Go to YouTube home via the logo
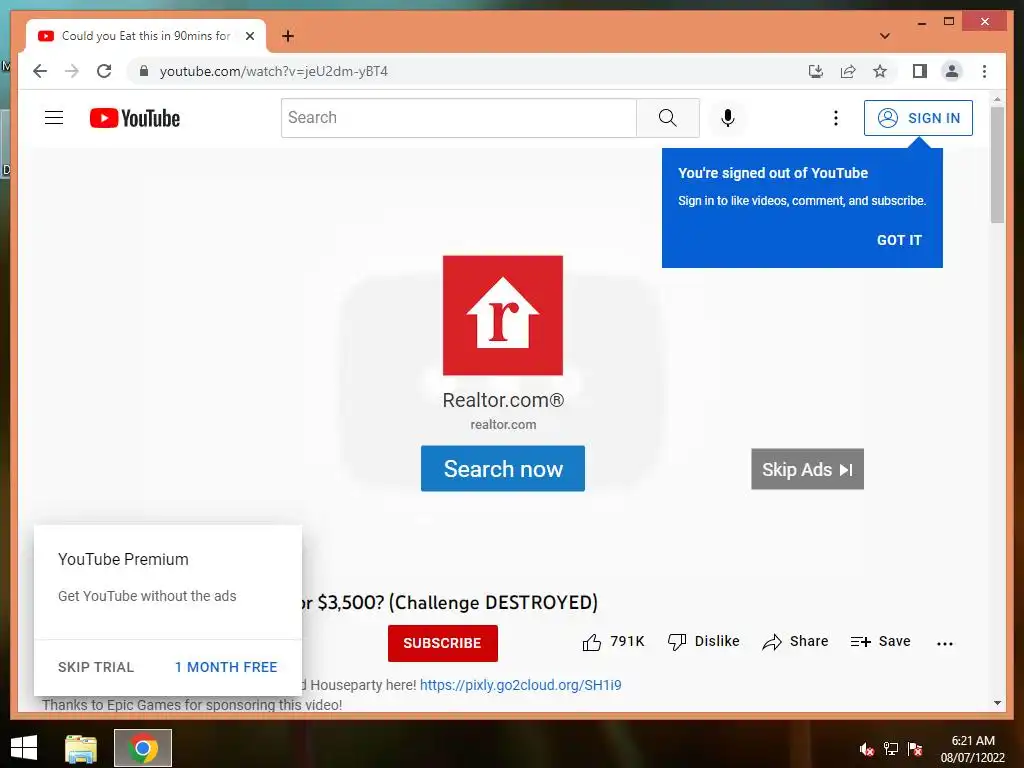1024x768 pixels. [x=135, y=118]
